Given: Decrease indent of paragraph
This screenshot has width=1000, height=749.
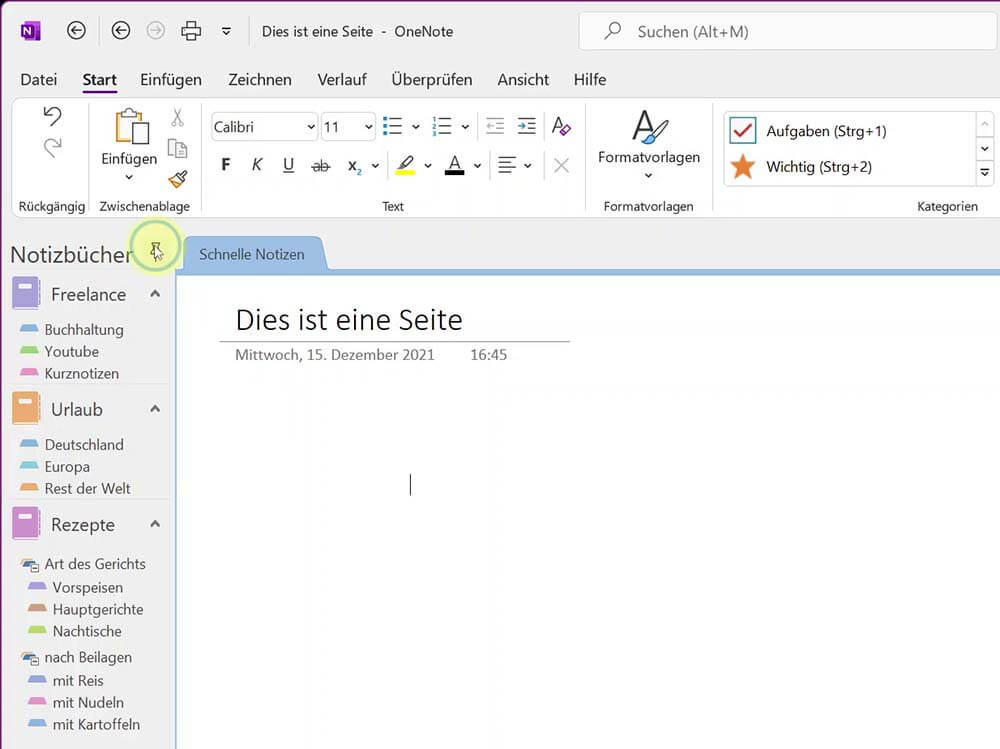Looking at the screenshot, I should pyautogui.click(x=495, y=126).
